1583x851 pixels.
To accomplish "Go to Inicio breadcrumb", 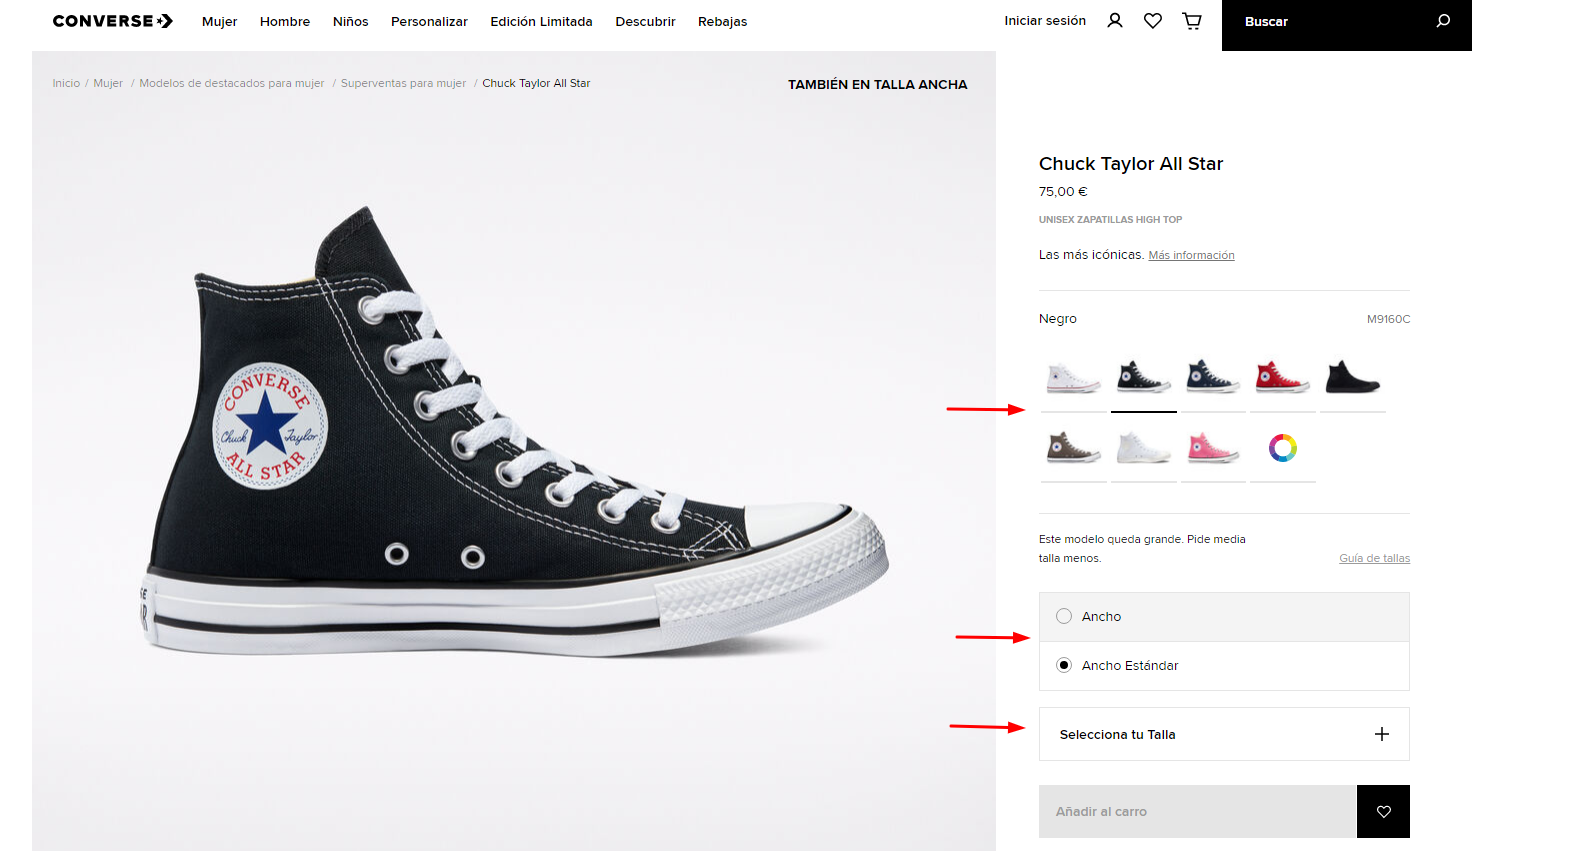I will click(x=66, y=83).
